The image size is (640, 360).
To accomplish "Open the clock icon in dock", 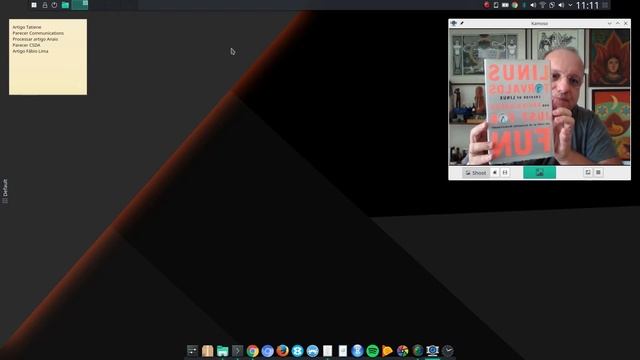I will click(x=448, y=351).
